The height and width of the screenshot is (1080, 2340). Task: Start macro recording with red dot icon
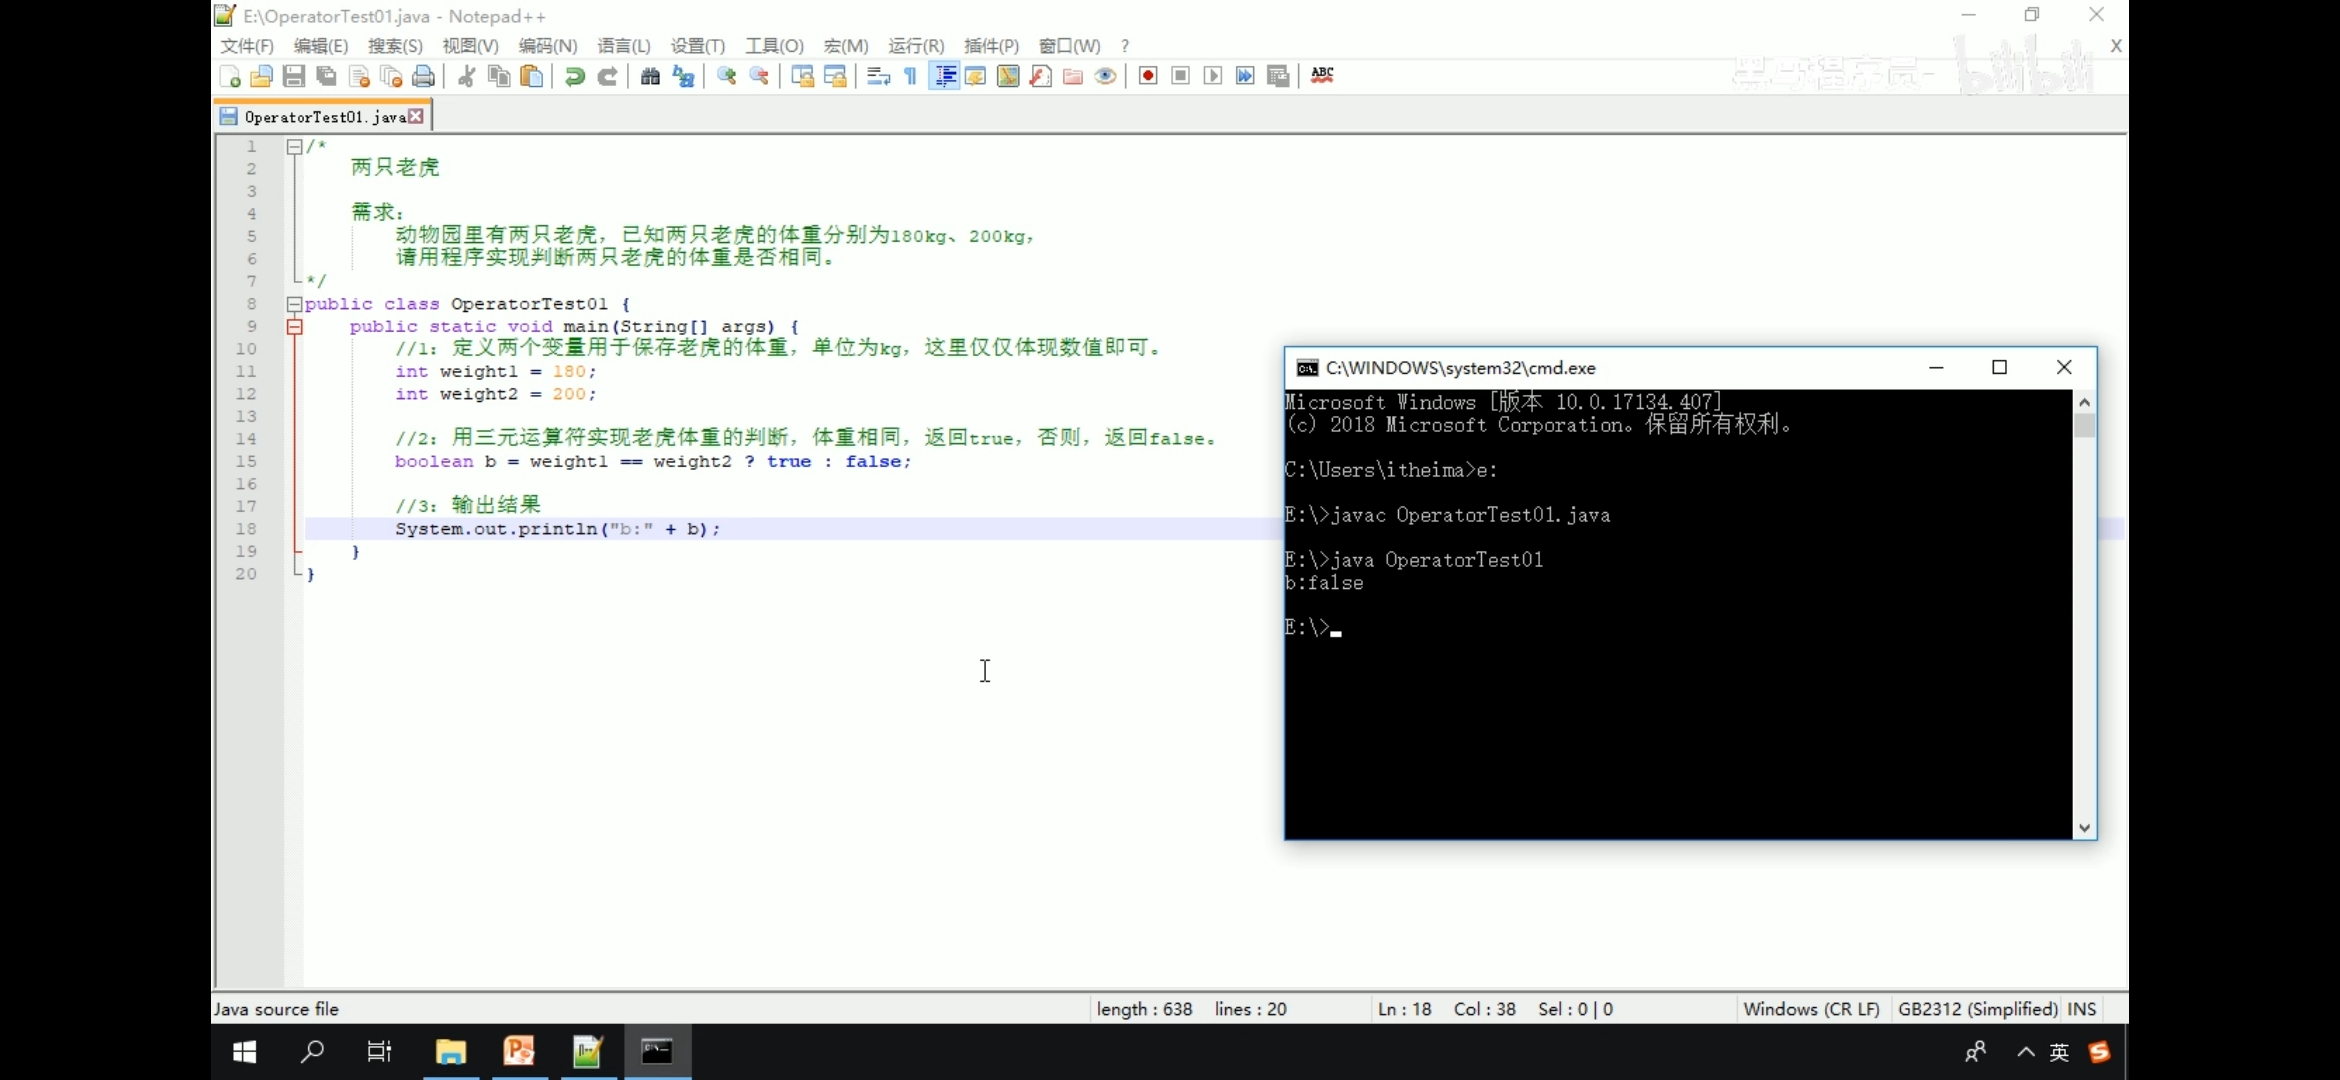click(x=1148, y=76)
